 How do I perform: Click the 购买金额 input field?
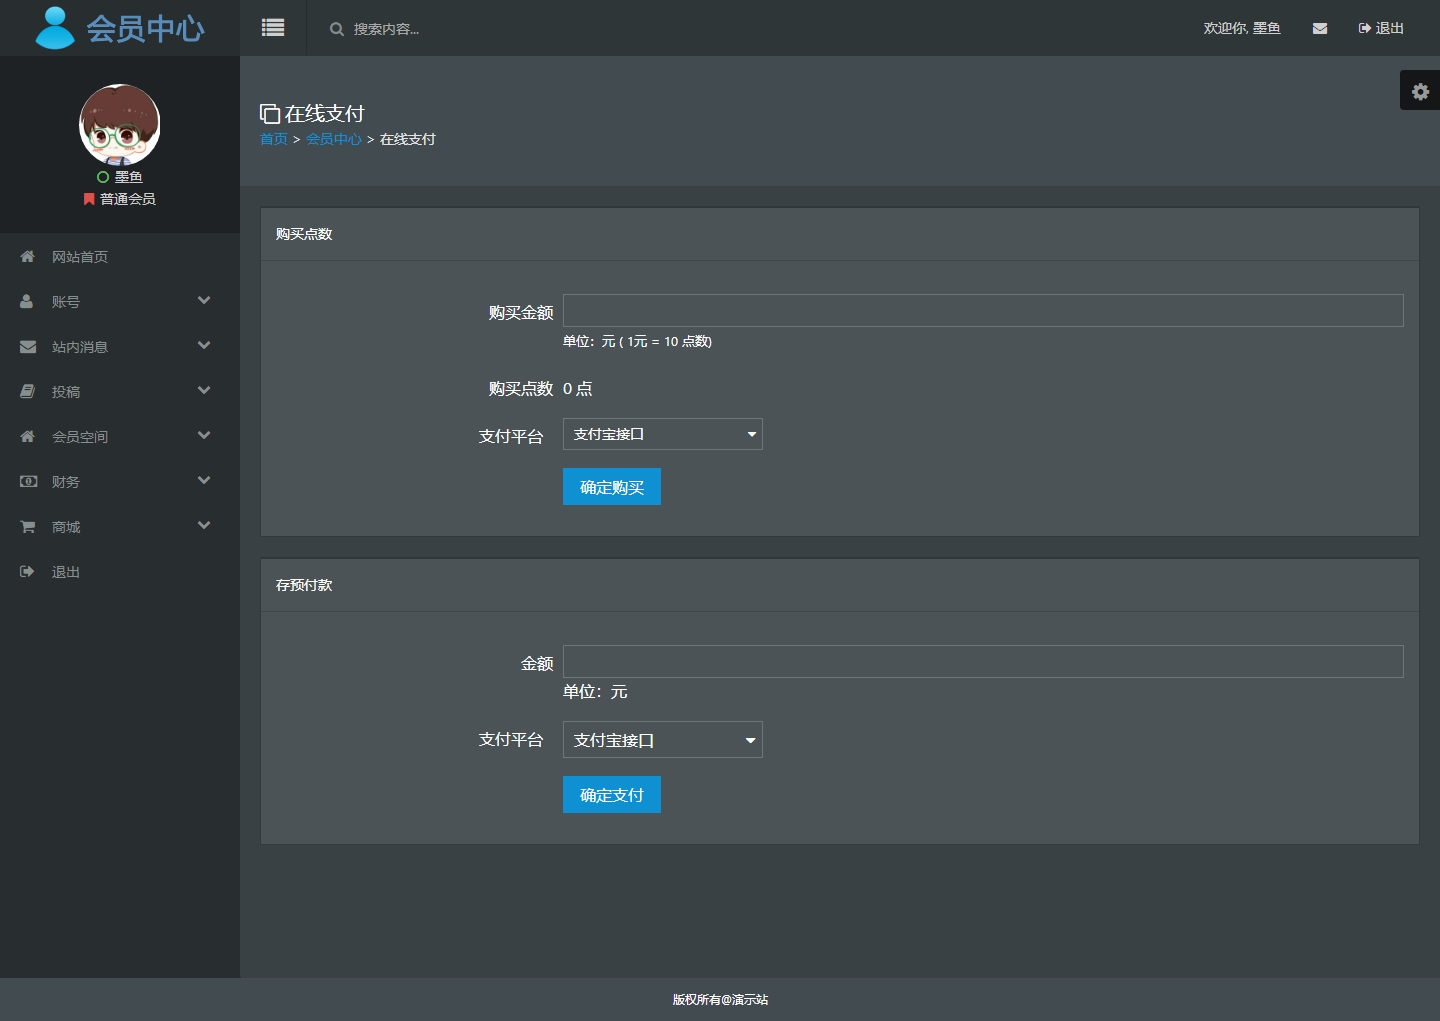982,311
